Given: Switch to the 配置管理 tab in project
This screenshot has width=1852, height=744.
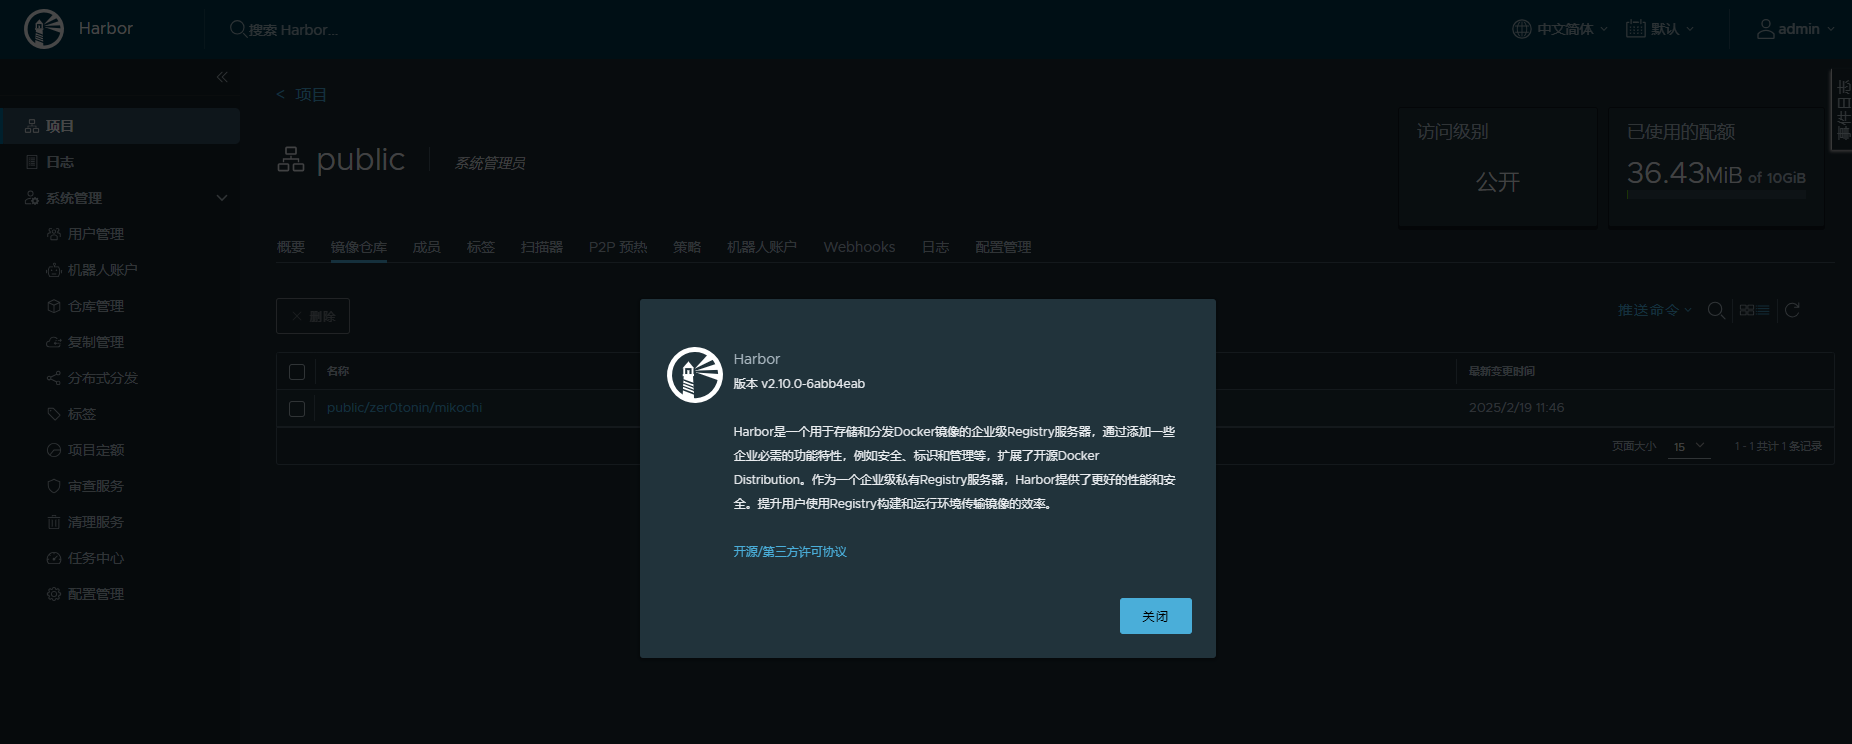Looking at the screenshot, I should [1003, 247].
